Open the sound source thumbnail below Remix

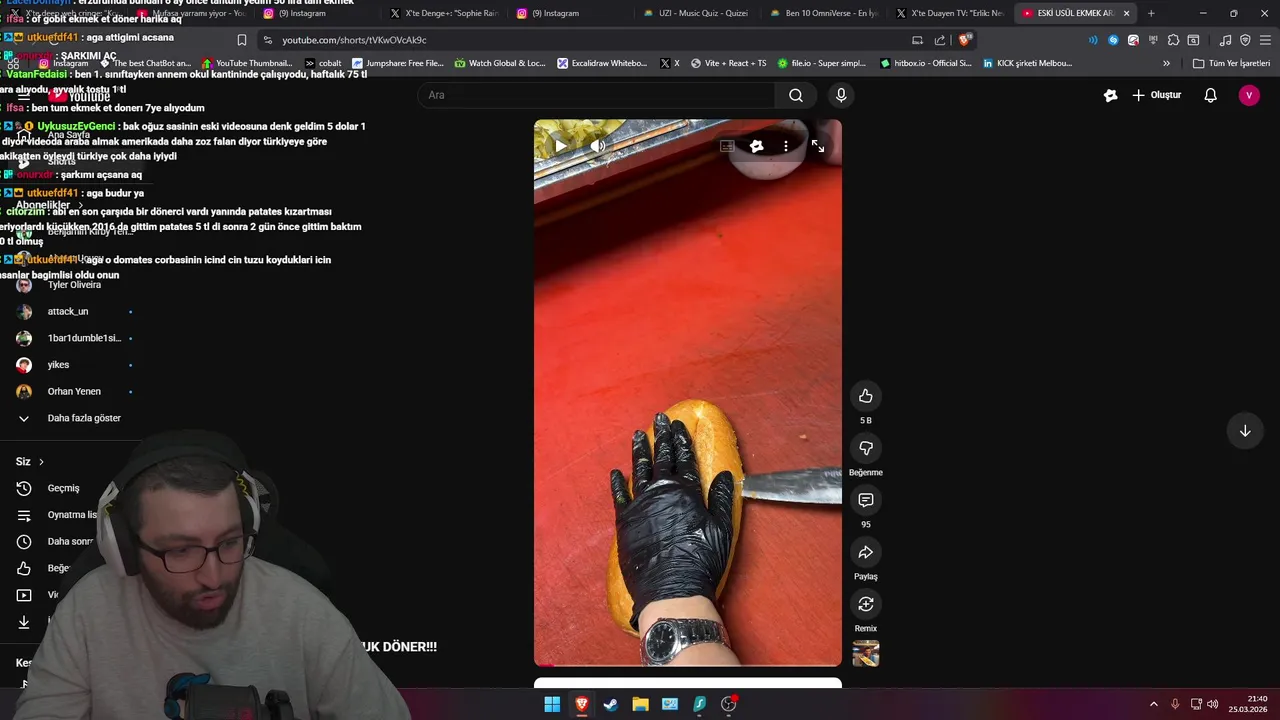tap(866, 653)
